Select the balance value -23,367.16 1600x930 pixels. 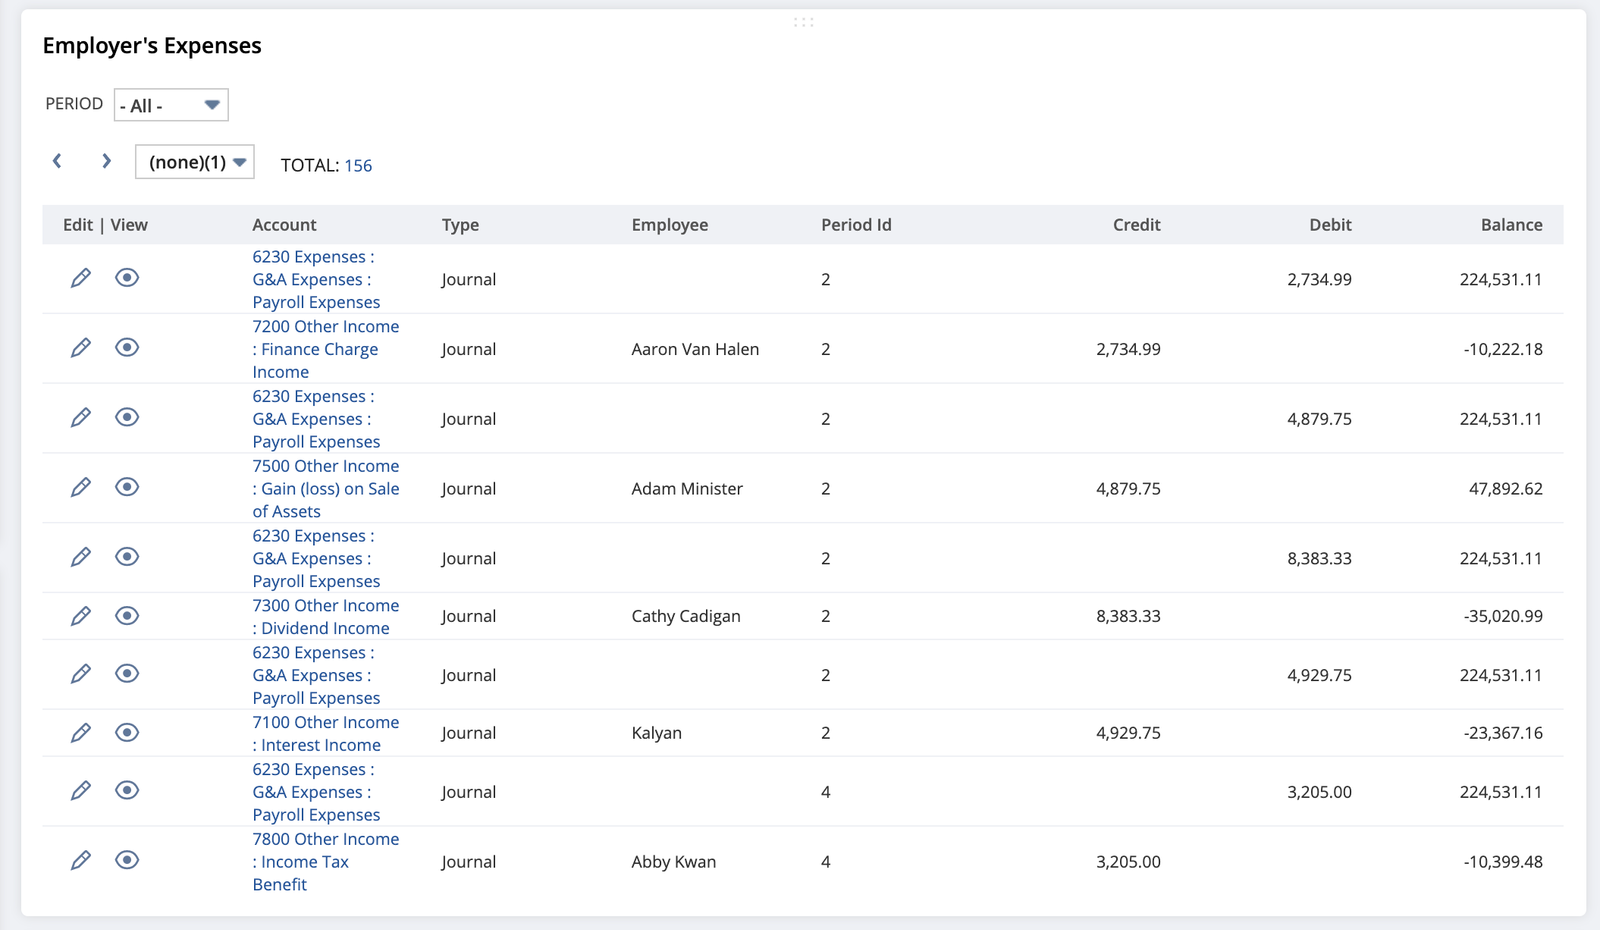(x=1503, y=733)
